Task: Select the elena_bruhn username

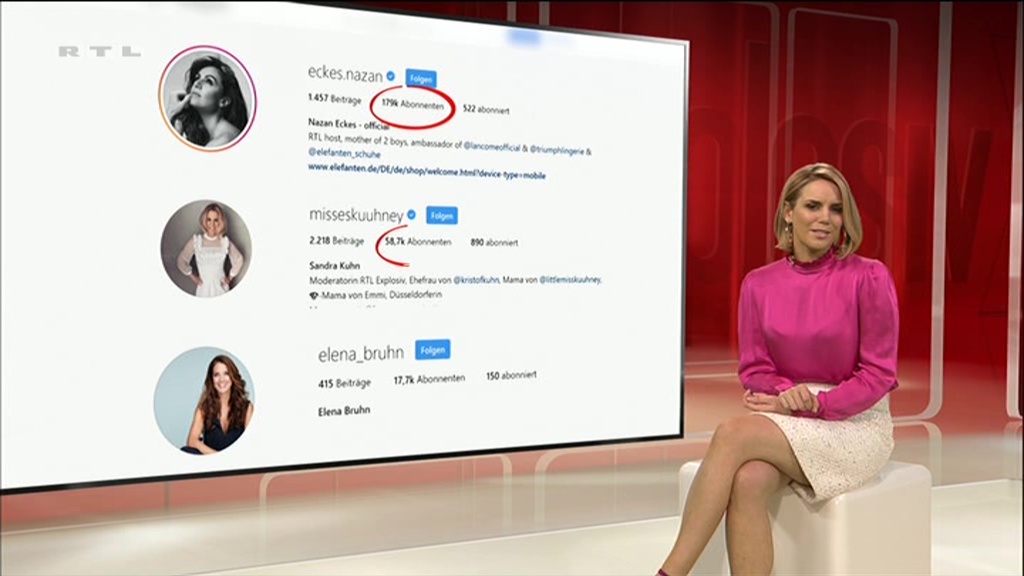Action: pos(360,354)
